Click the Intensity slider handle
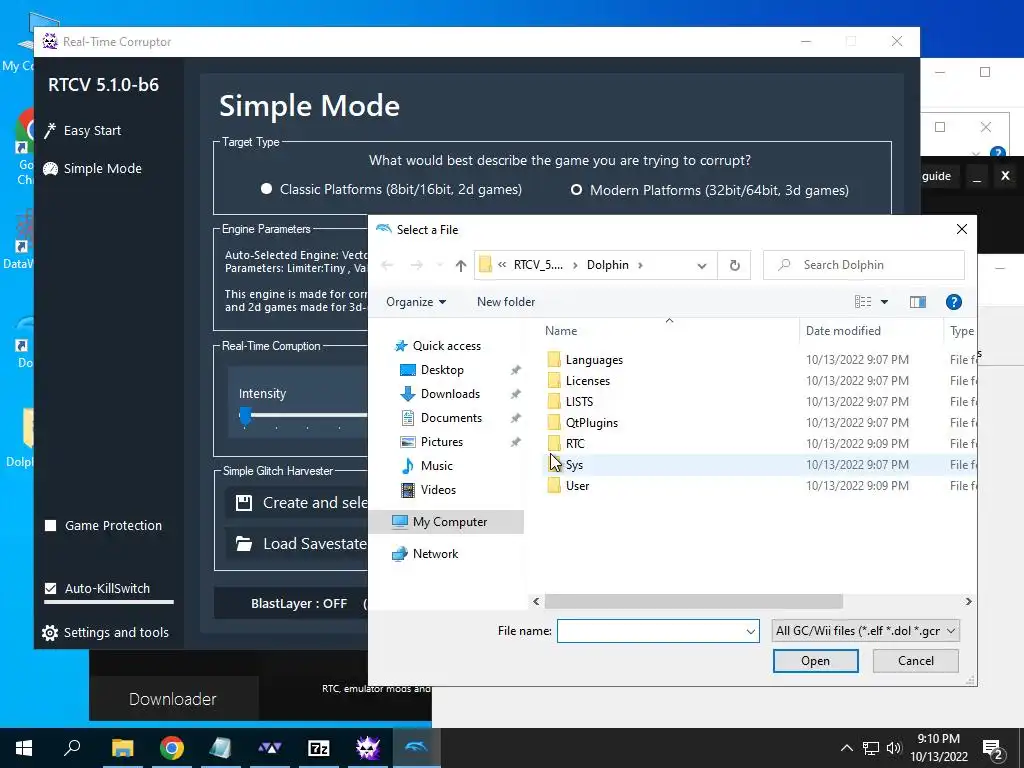Screen dimensions: 1024x768 pos(245,415)
